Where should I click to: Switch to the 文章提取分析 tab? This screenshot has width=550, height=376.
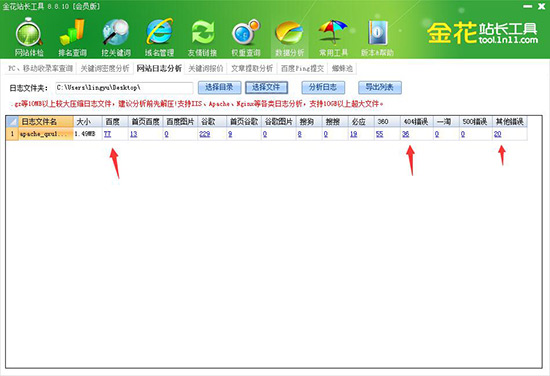pos(252,68)
